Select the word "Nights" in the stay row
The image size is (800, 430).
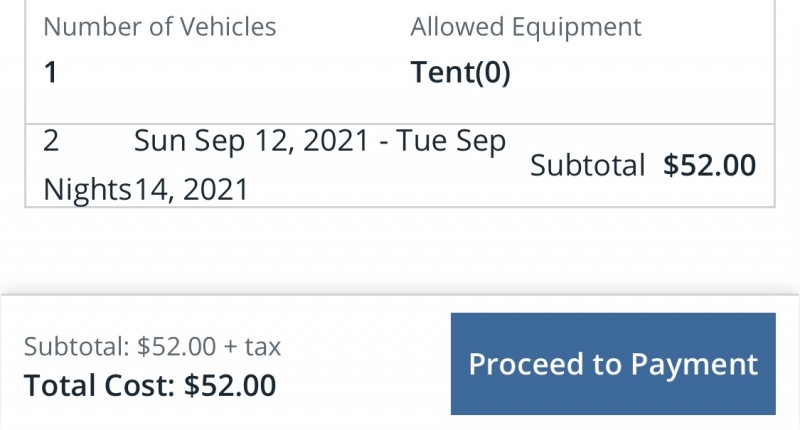(x=88, y=189)
